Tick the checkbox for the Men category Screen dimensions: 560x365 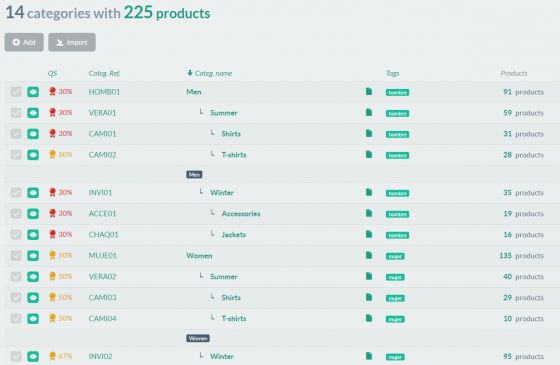16,92
